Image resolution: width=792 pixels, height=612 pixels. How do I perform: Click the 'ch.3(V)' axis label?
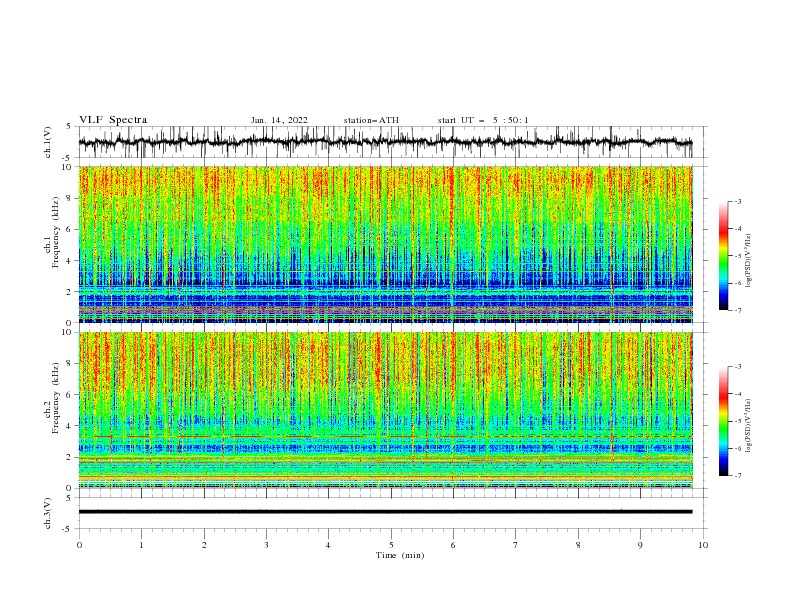[x=48, y=513]
